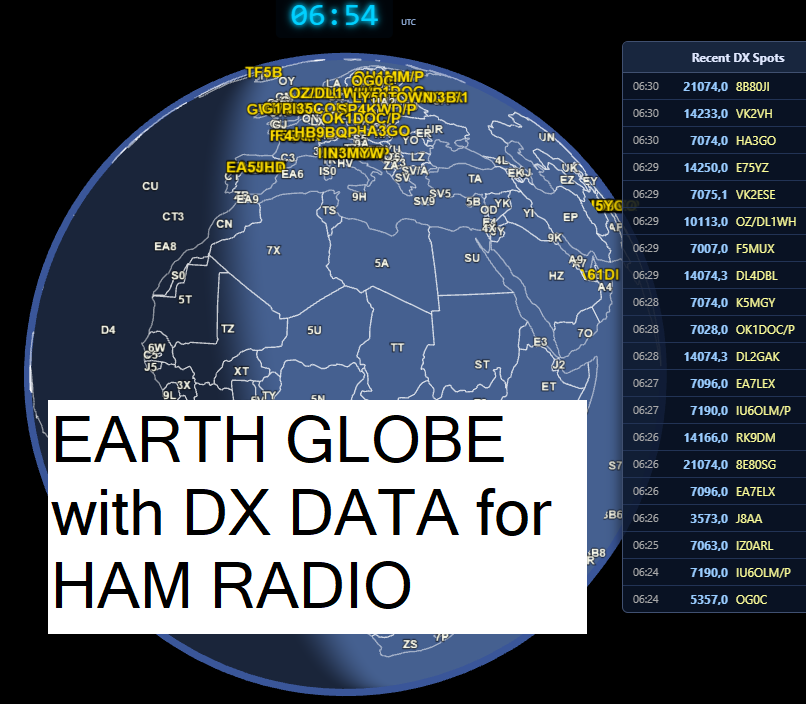Viewport: 806px width, 704px height.
Task: Click the DL2GAK row in the DX list
Action: click(714, 355)
